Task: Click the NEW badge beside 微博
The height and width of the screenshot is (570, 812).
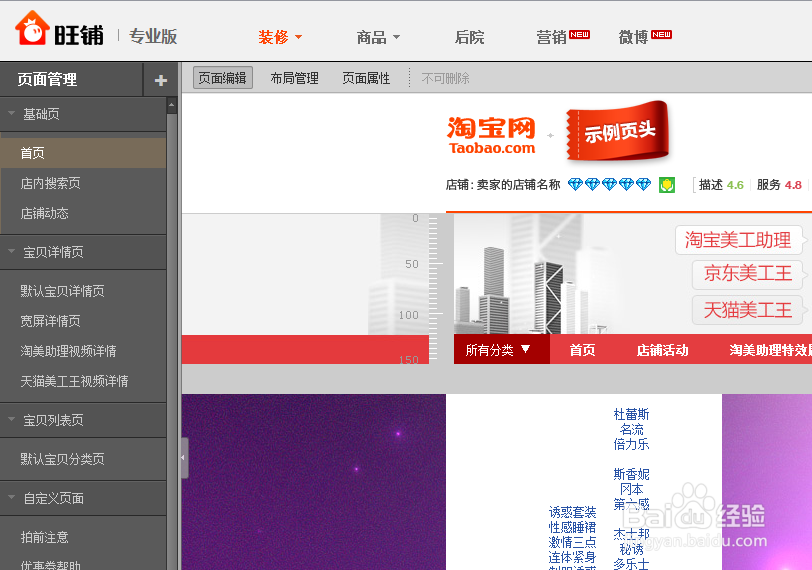Action: (661, 35)
